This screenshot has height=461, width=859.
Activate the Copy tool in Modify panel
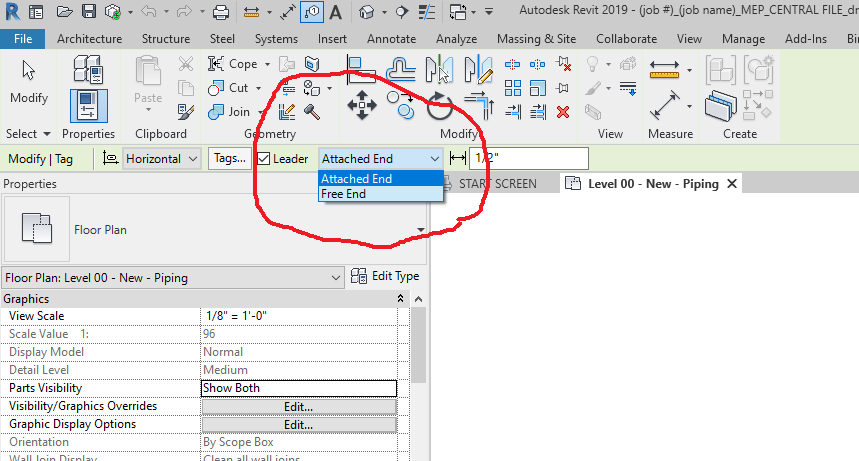[400, 105]
